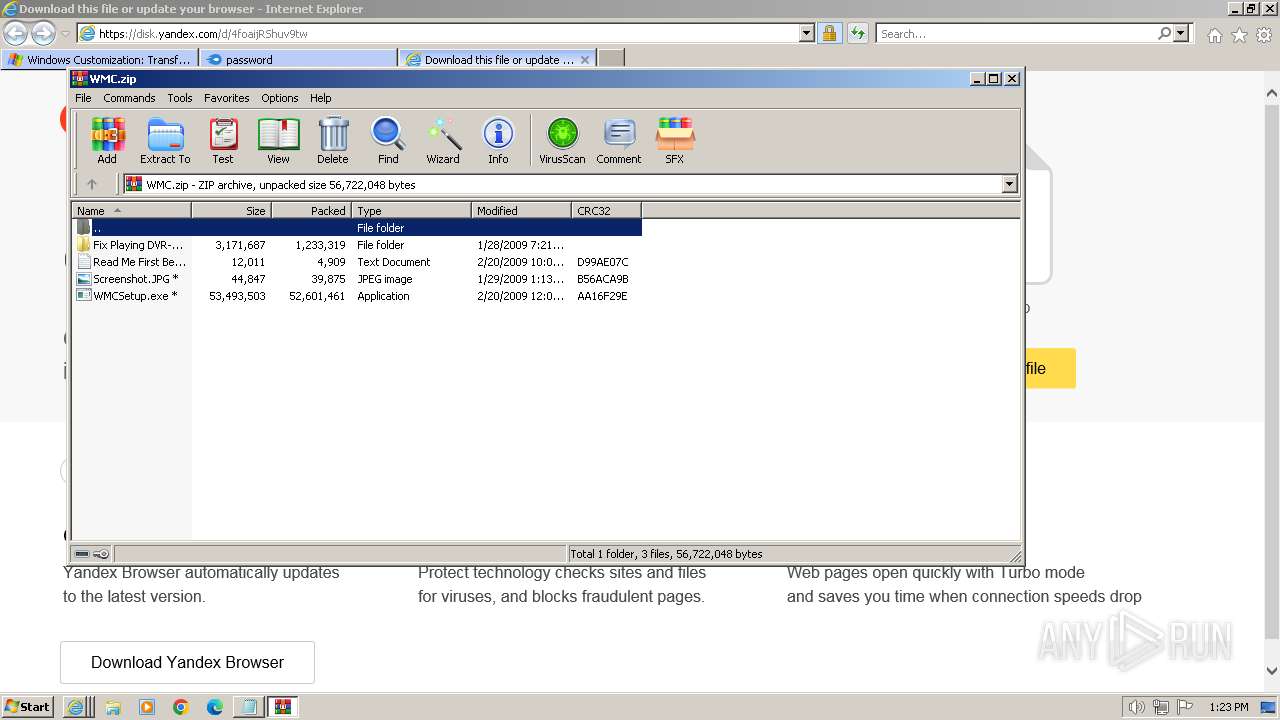Viewport: 1280px width, 720px height.
Task: Sort list by Packed column header
Action: tap(311, 210)
